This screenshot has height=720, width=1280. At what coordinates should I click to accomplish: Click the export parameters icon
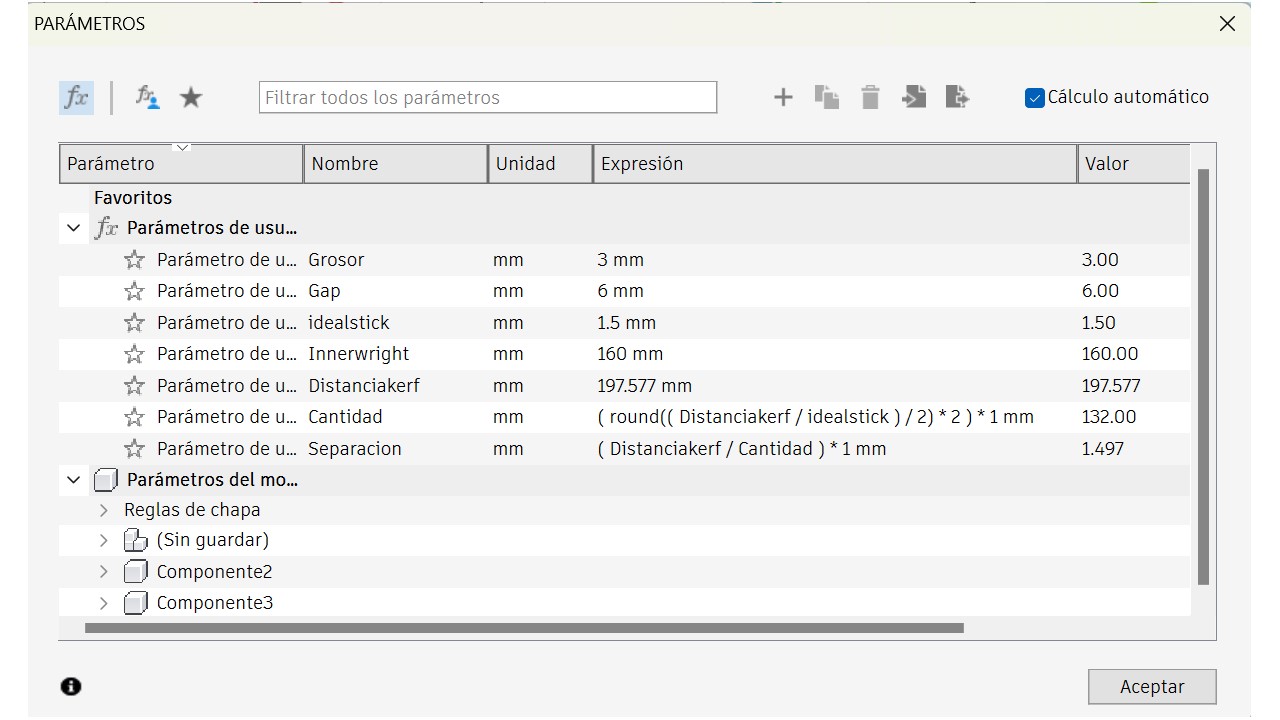957,97
